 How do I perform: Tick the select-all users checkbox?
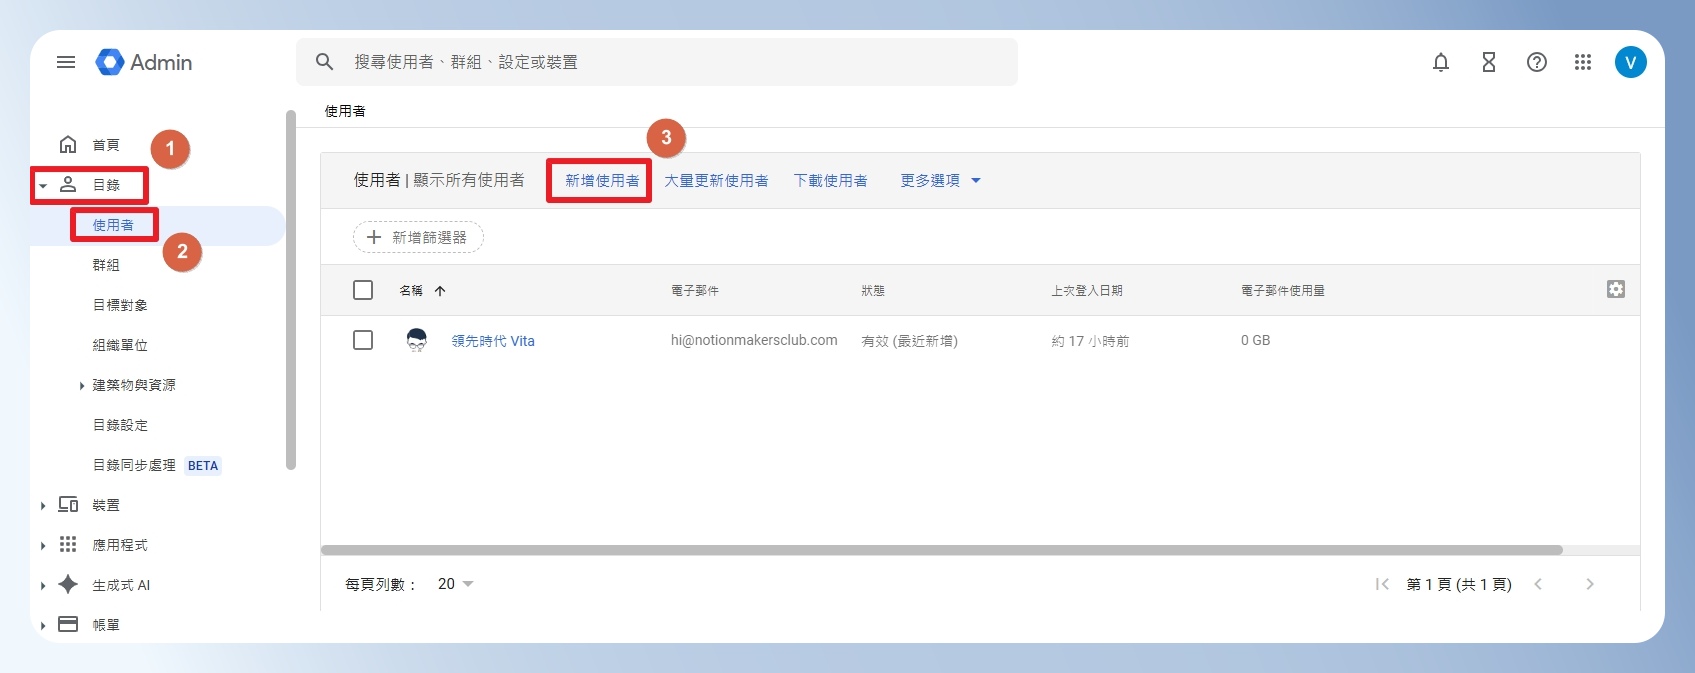click(363, 290)
